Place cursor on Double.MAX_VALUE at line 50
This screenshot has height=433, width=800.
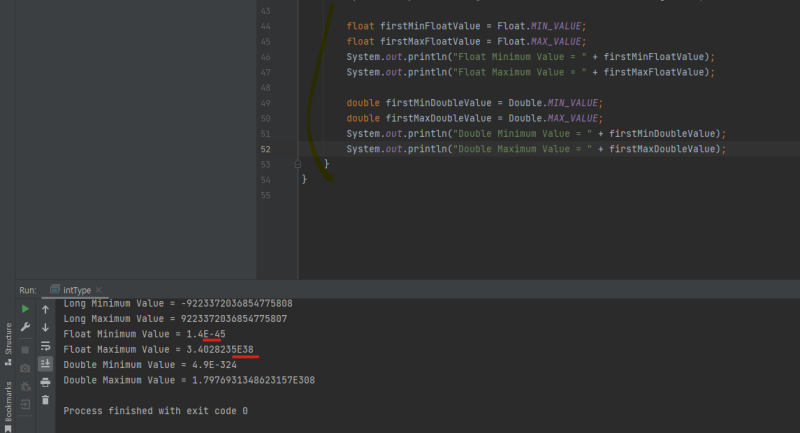553,118
